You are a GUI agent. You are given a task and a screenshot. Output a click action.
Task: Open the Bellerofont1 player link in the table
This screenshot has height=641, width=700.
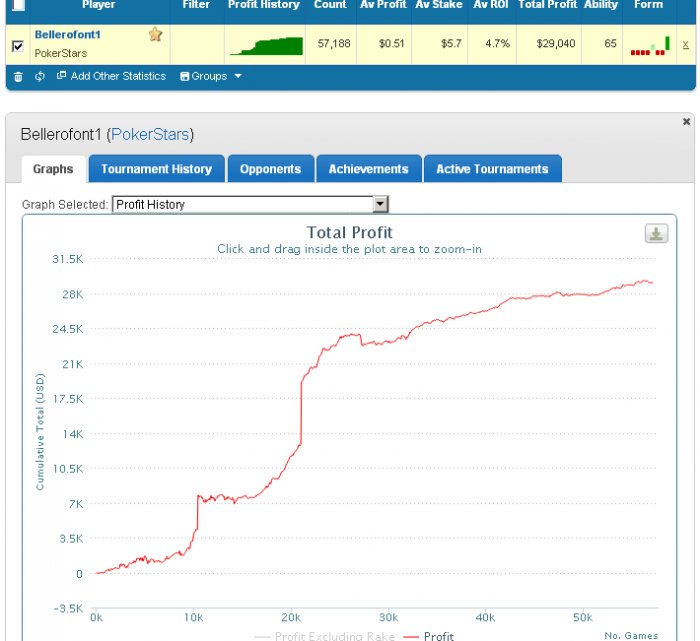click(x=67, y=34)
